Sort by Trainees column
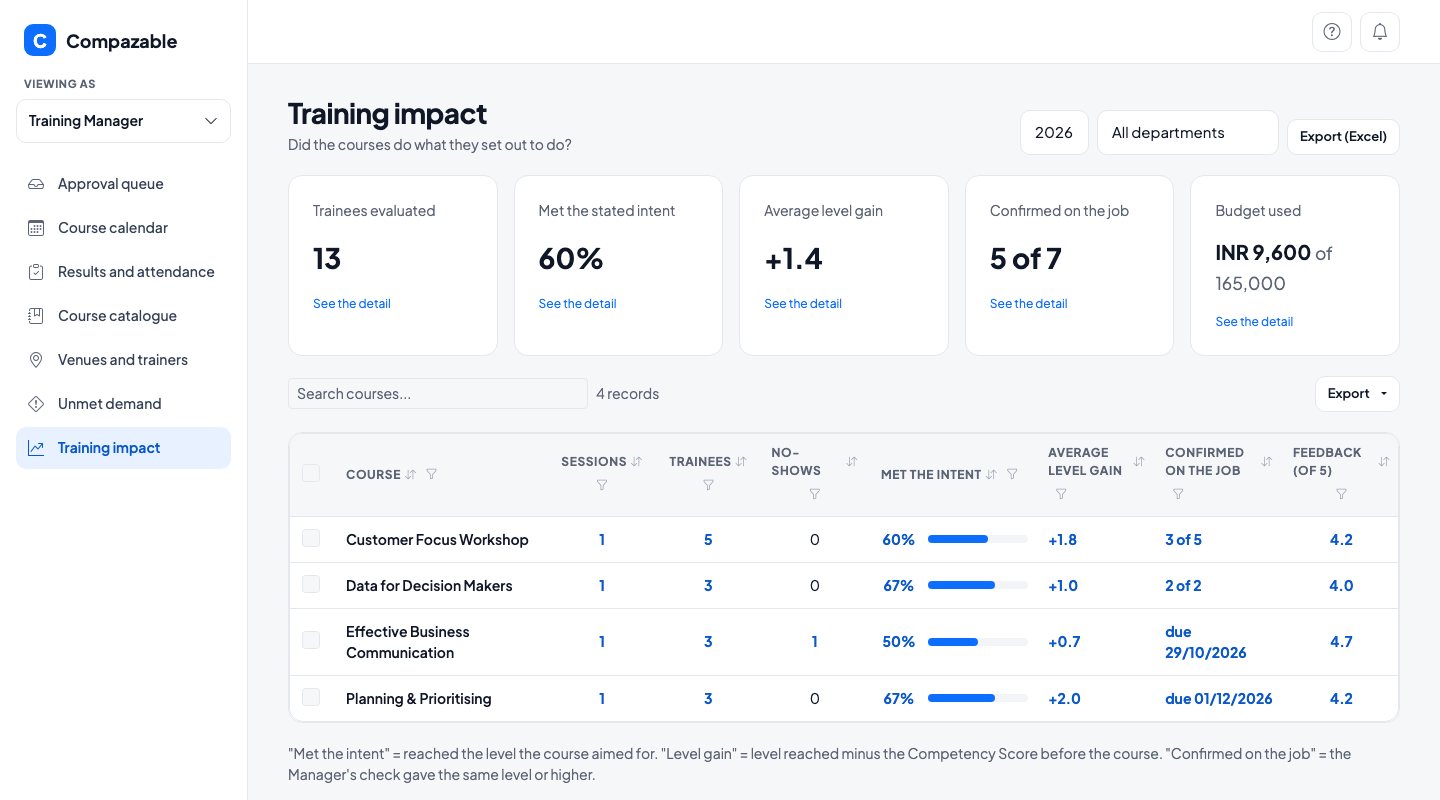Viewport: 1440px width, 800px height. [741, 461]
